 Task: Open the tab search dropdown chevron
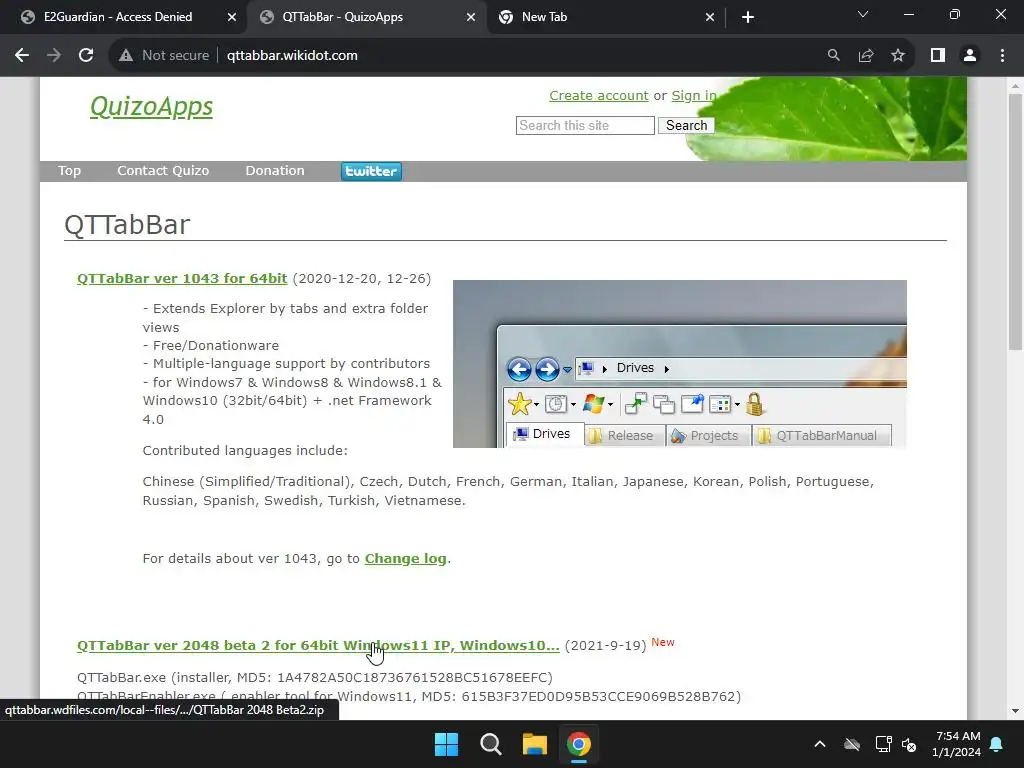[863, 14]
